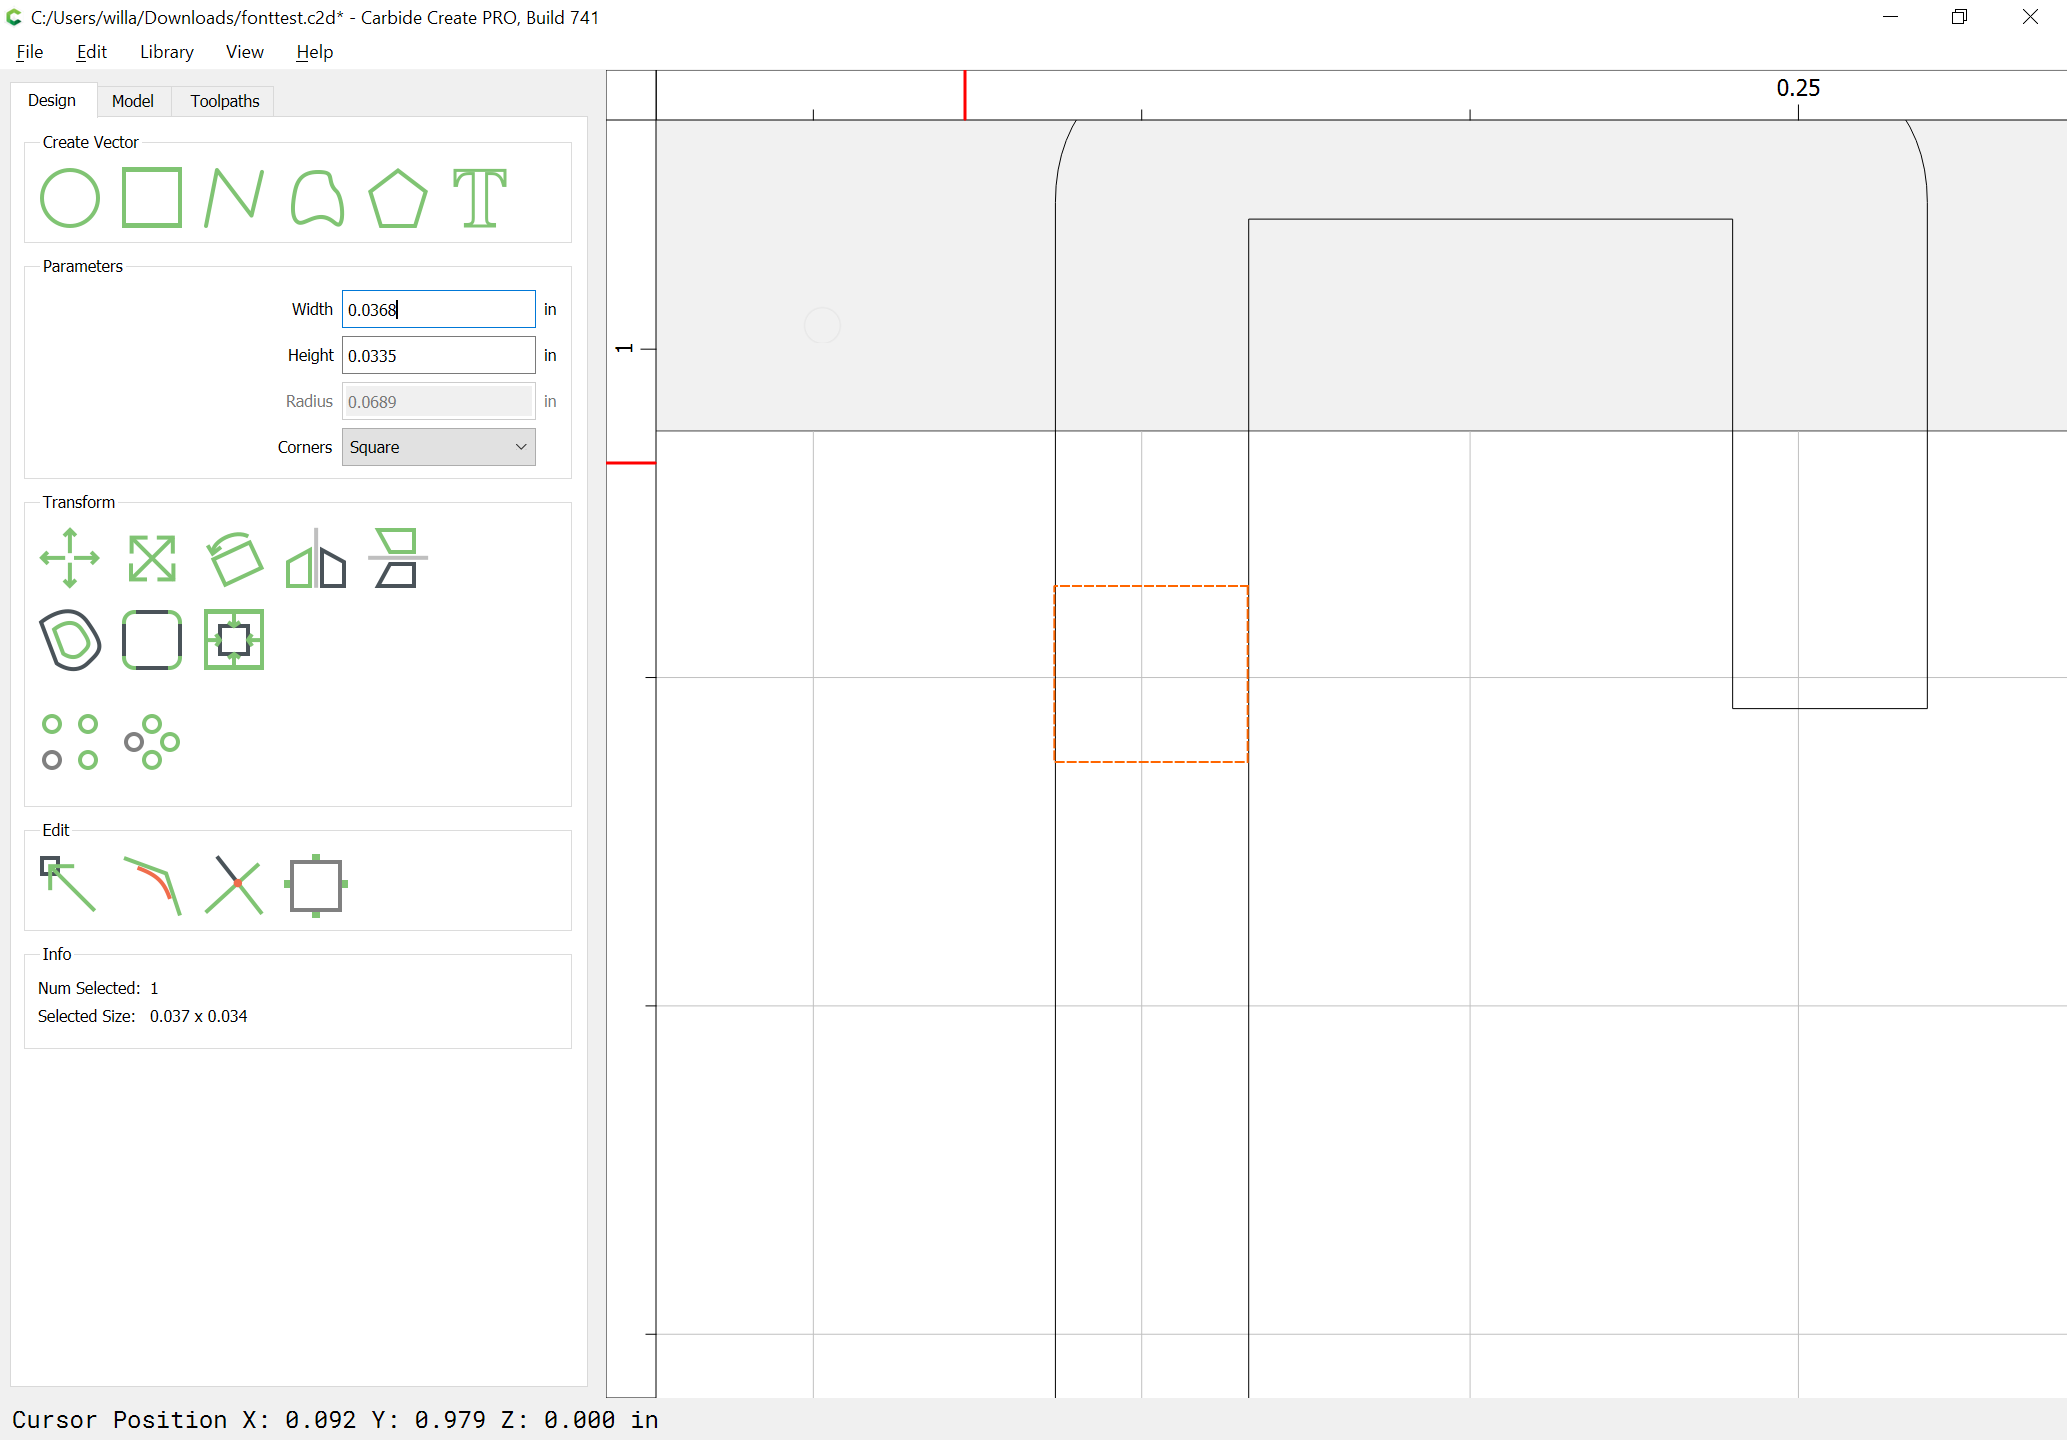Click the disabled Radius field
The image size is (2067, 1440).
tap(439, 401)
